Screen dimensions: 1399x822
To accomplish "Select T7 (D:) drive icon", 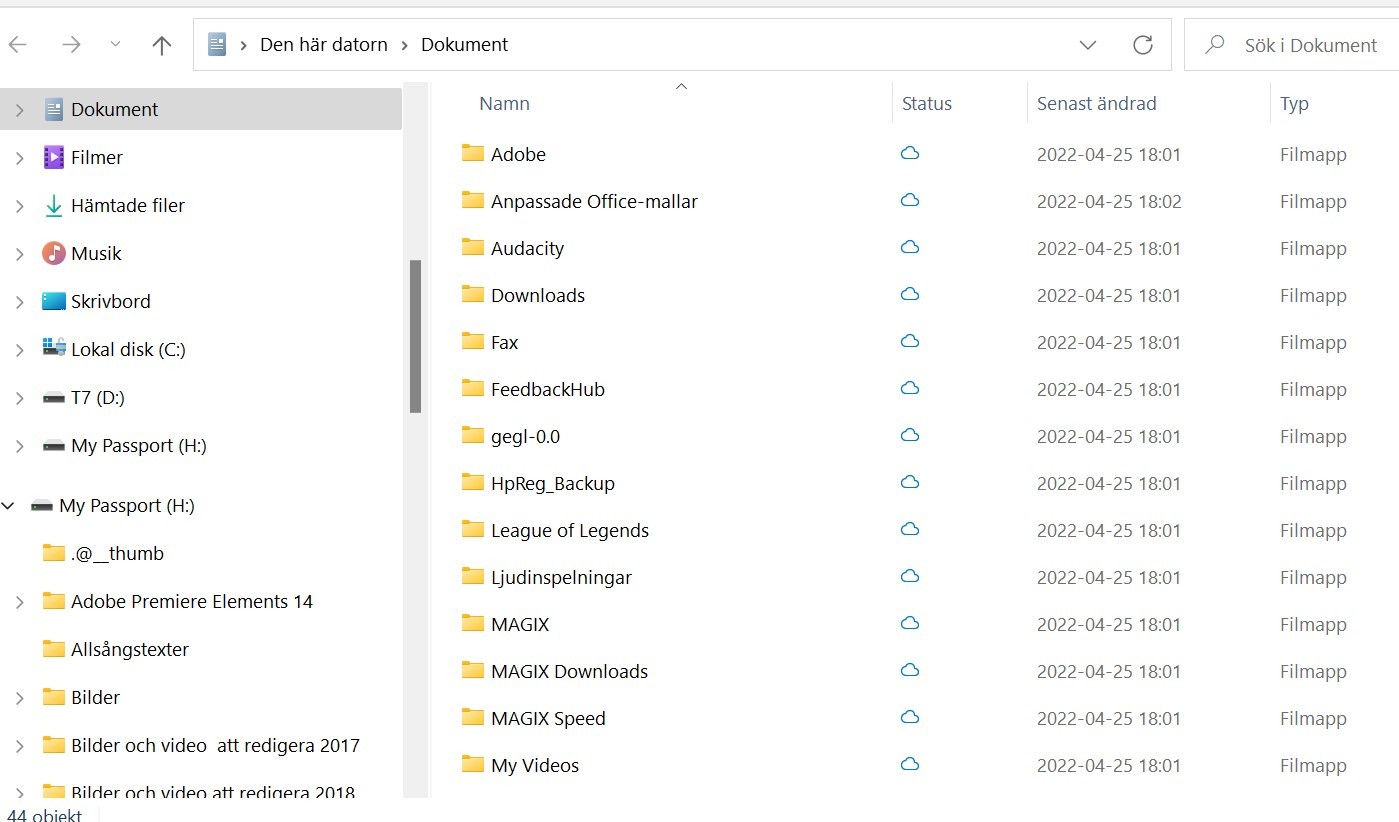I will pyautogui.click(x=54, y=398).
